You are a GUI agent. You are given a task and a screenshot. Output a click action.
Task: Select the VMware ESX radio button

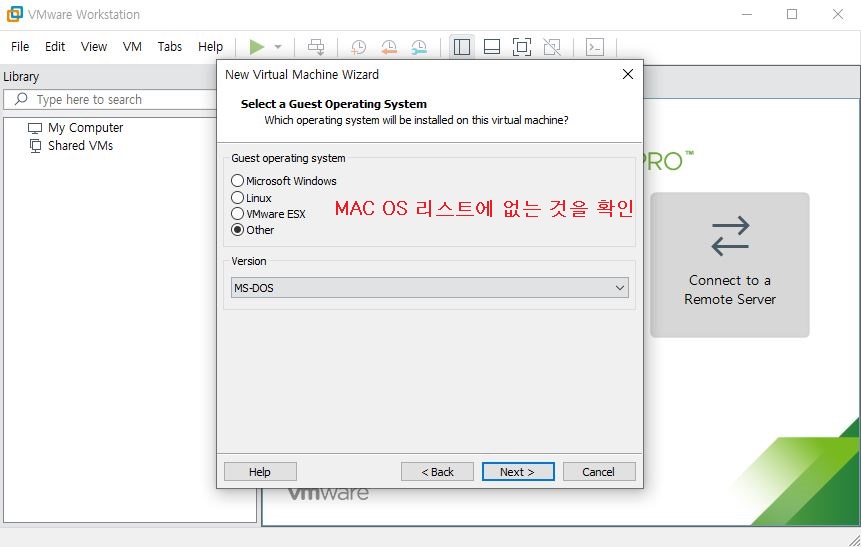coord(237,214)
